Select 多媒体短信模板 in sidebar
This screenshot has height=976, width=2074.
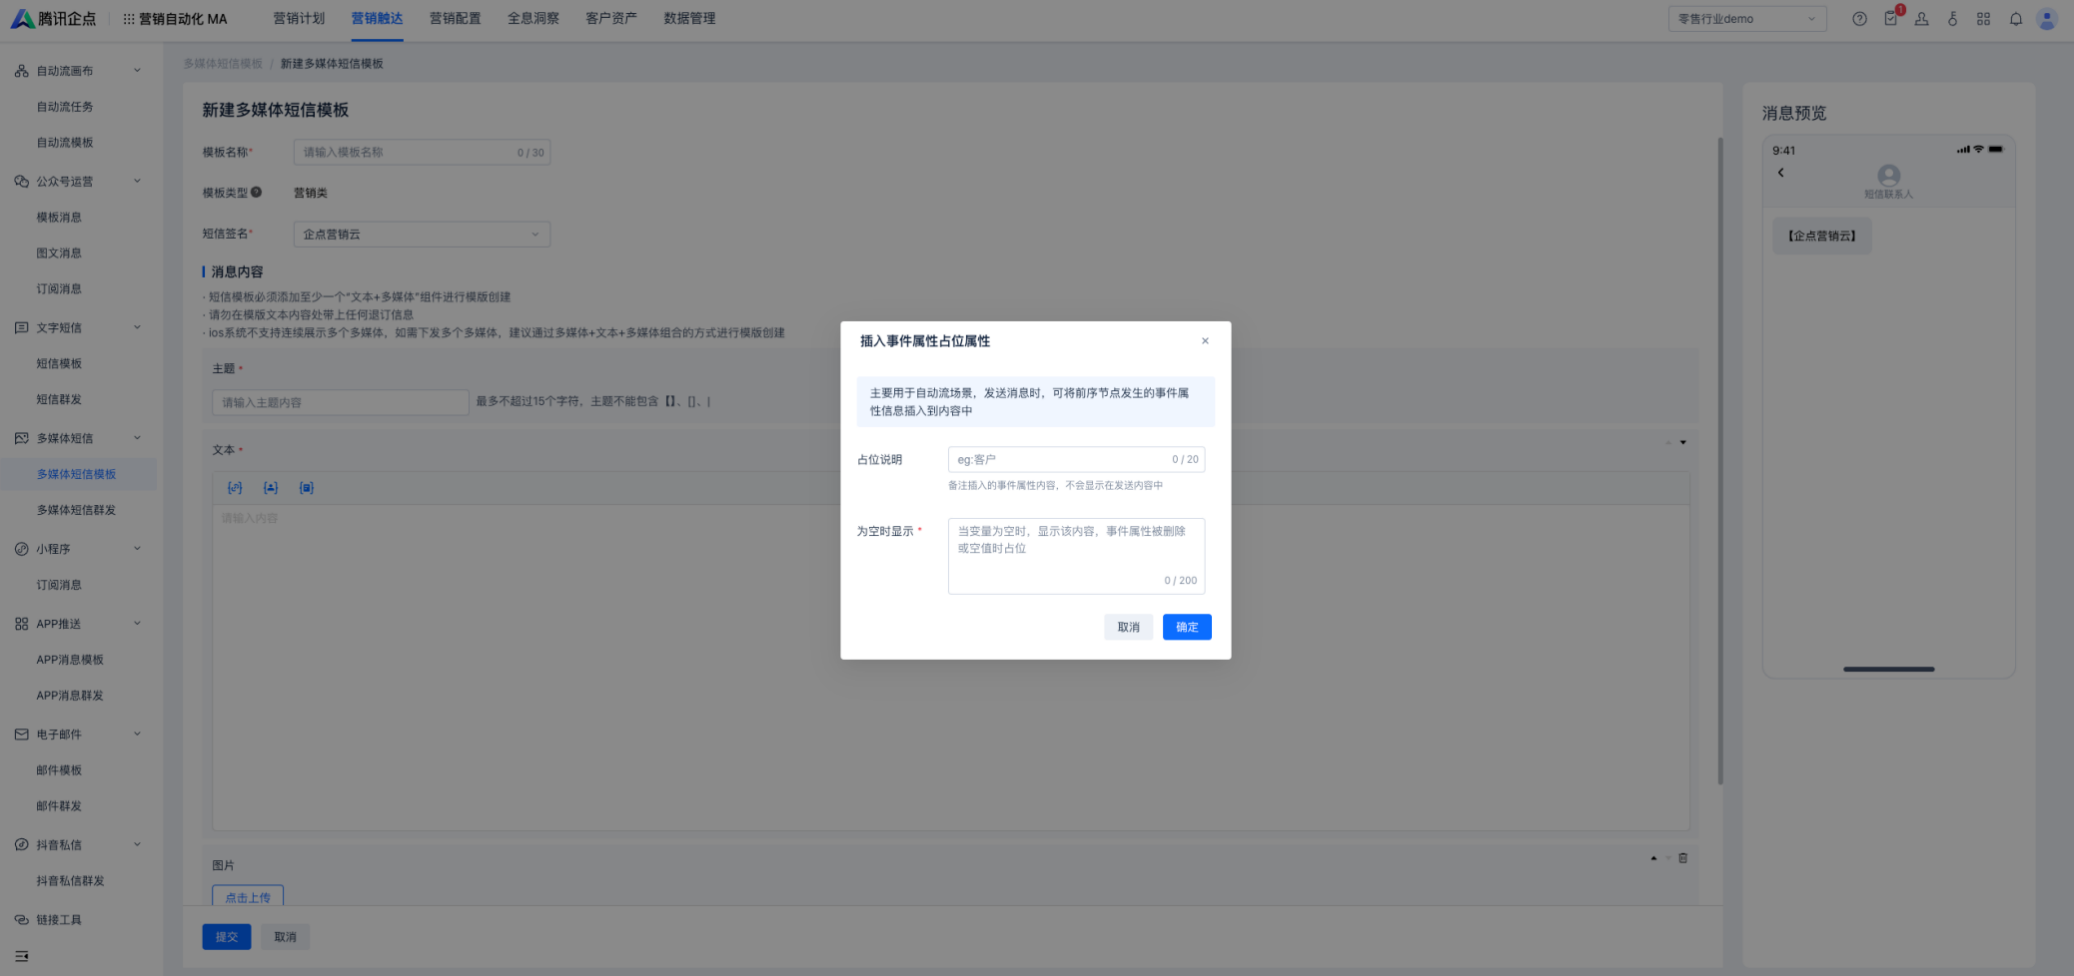76,474
